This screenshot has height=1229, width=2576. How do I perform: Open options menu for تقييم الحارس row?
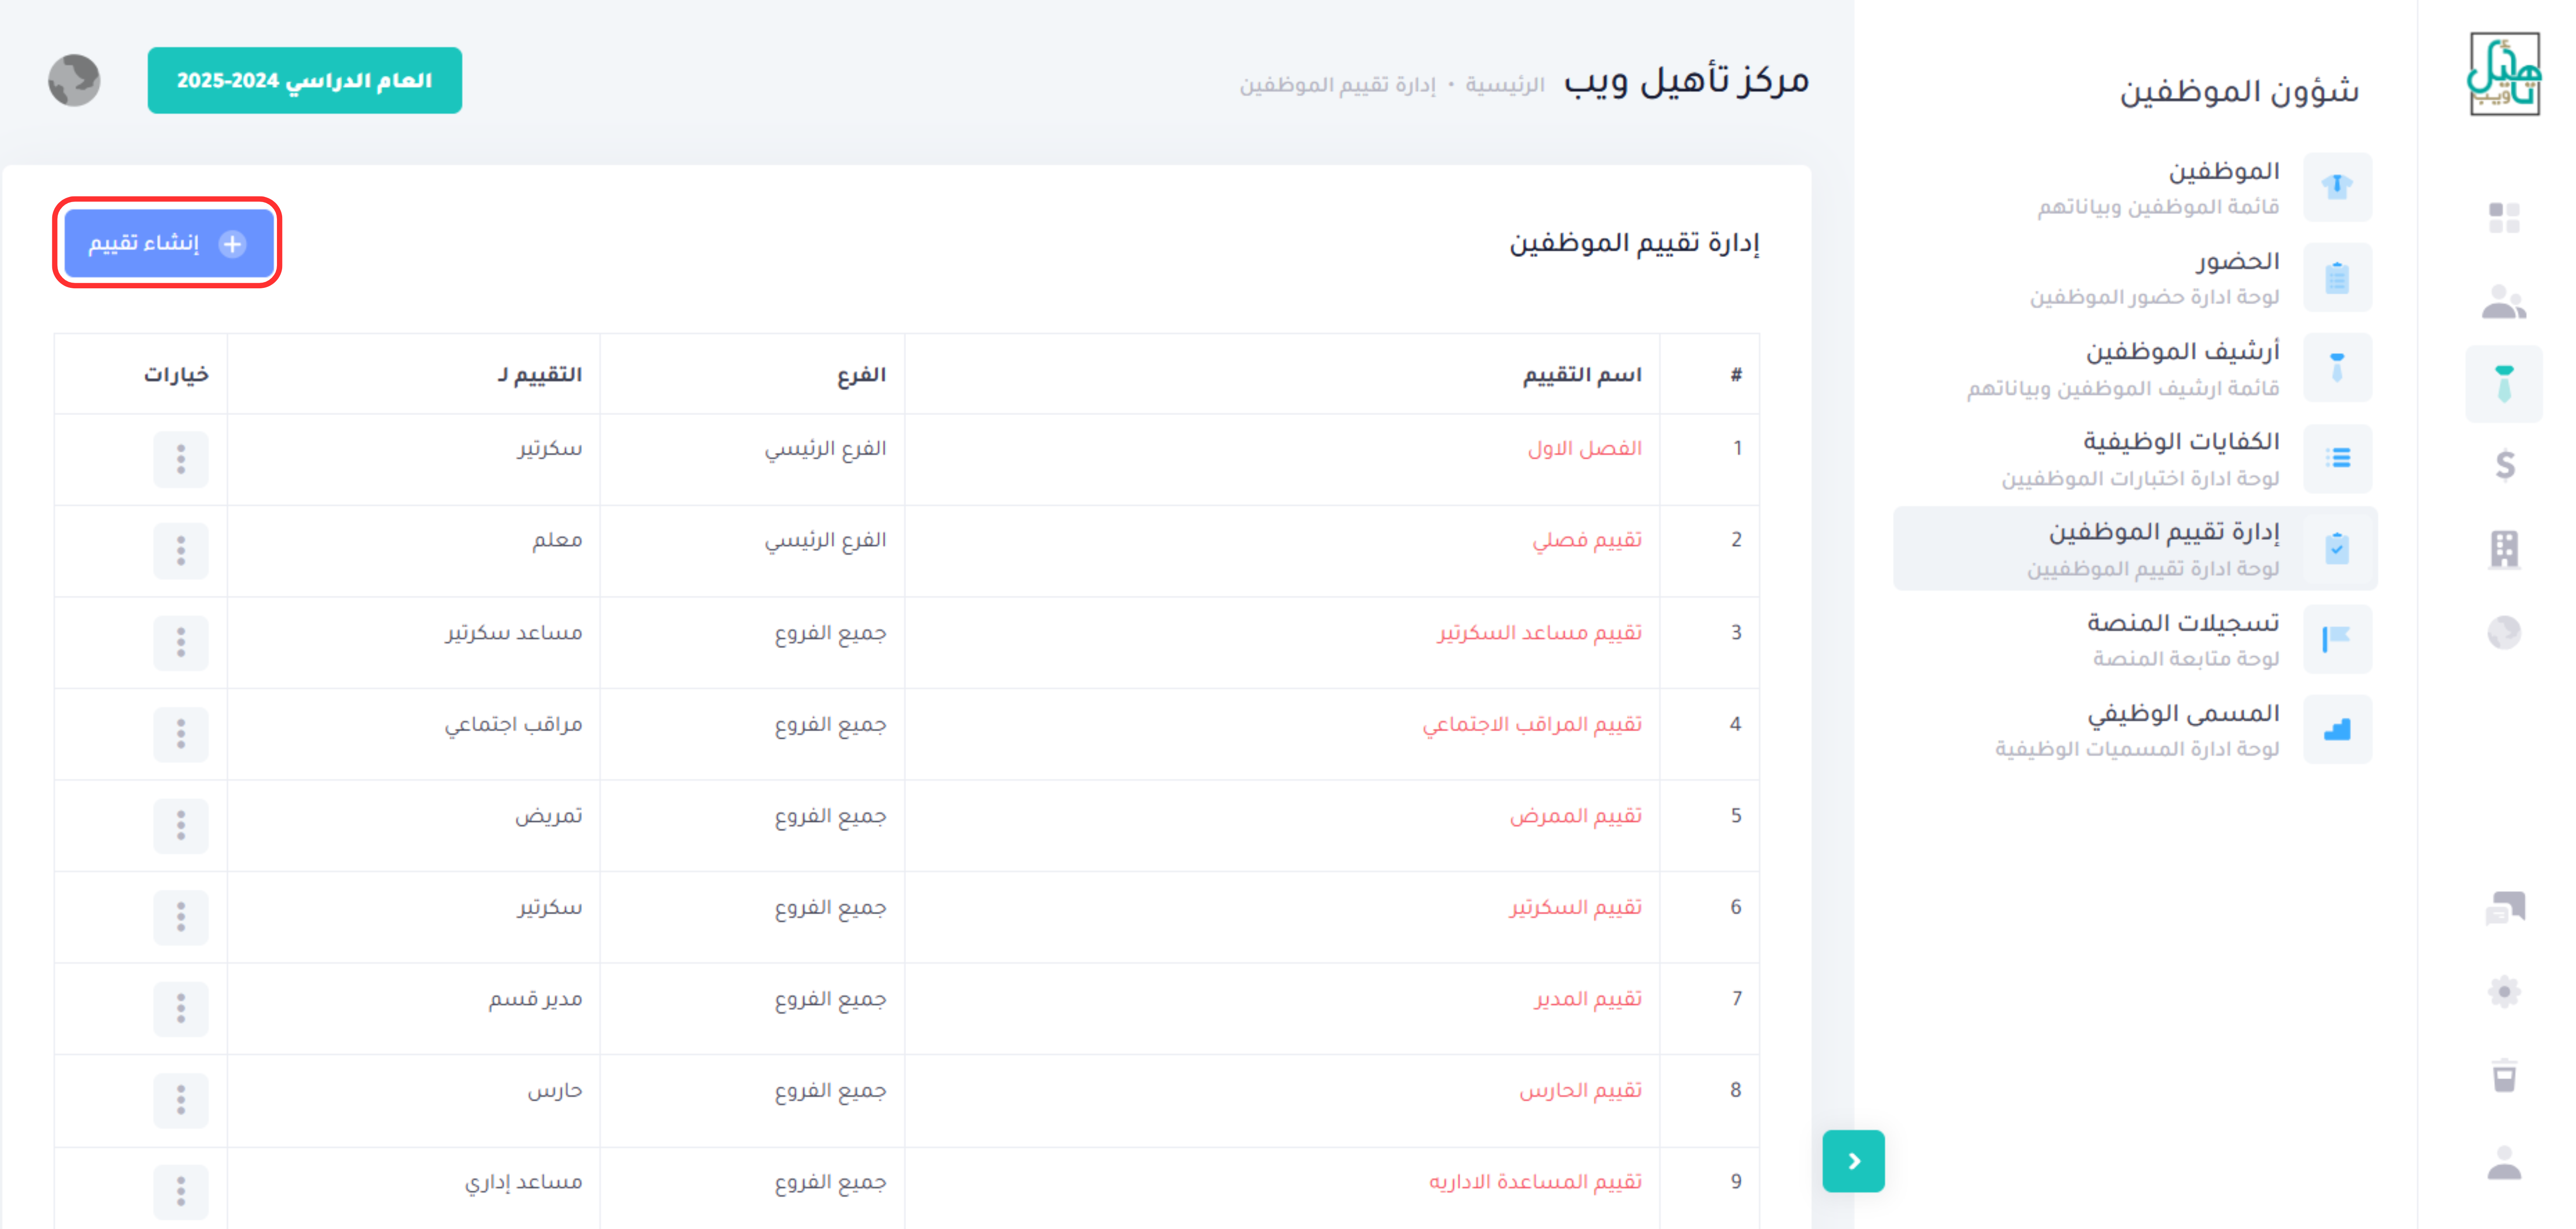pos(181,1100)
